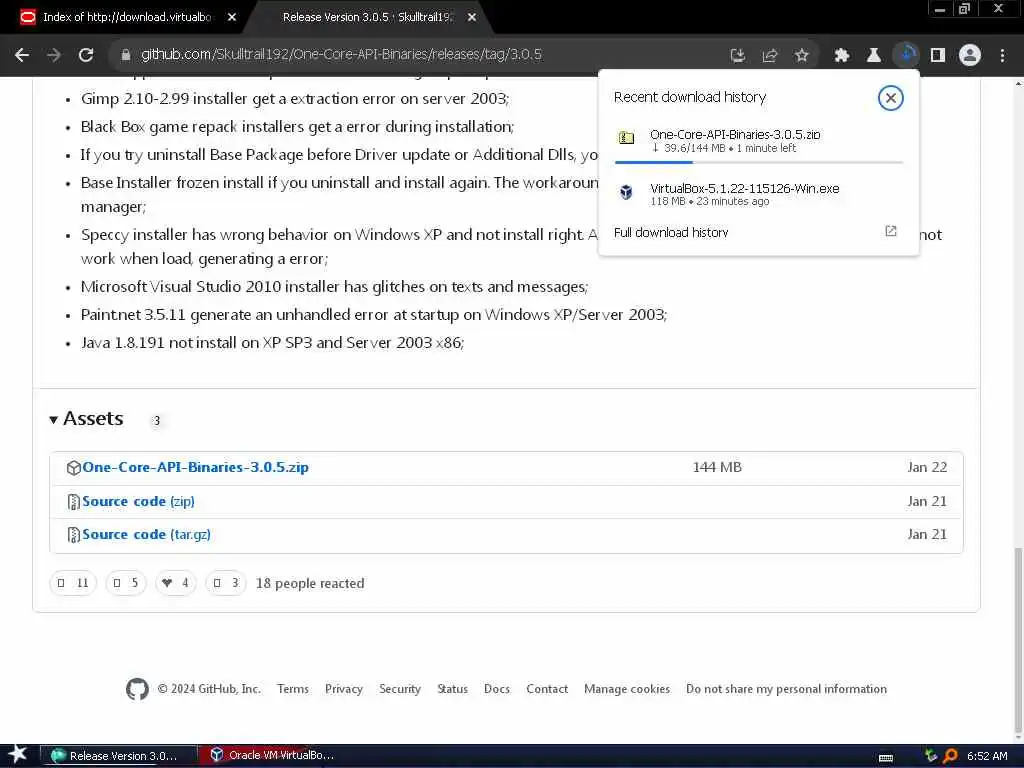
Task: Download Source code (tar.gz)
Action: coord(146,535)
